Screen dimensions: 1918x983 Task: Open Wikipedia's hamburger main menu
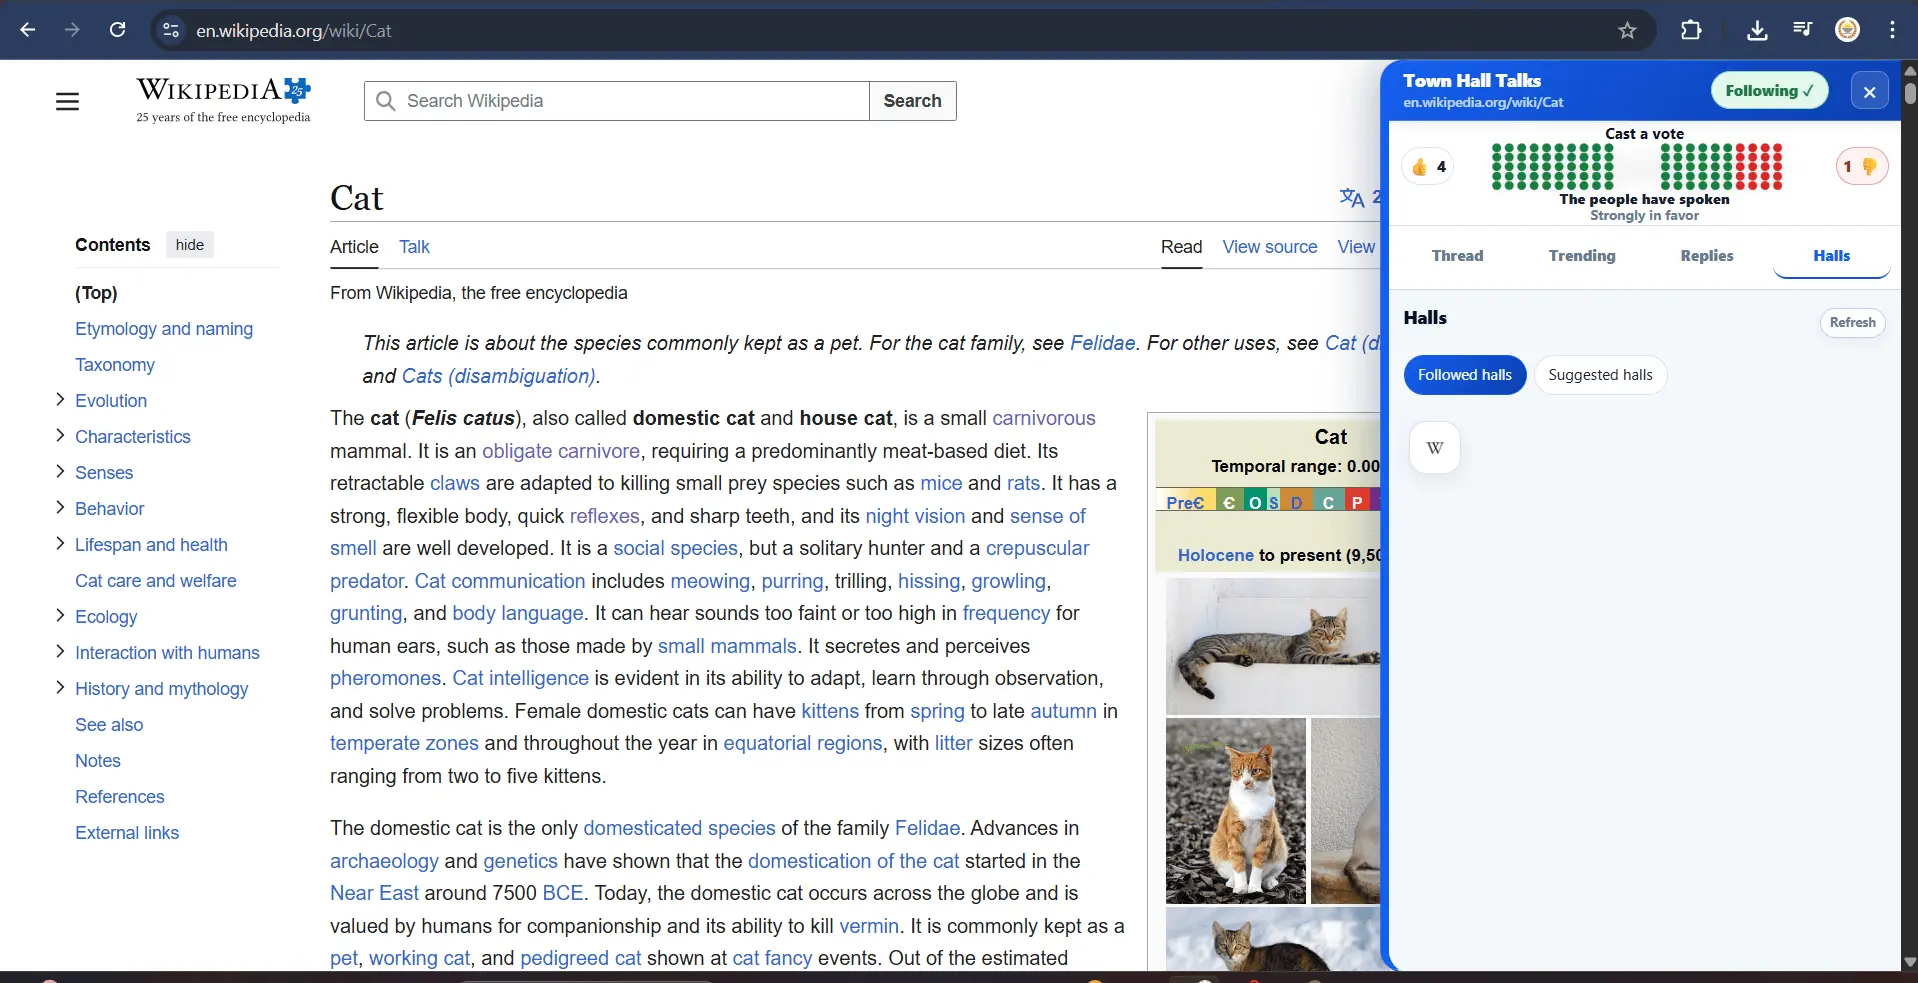67,101
